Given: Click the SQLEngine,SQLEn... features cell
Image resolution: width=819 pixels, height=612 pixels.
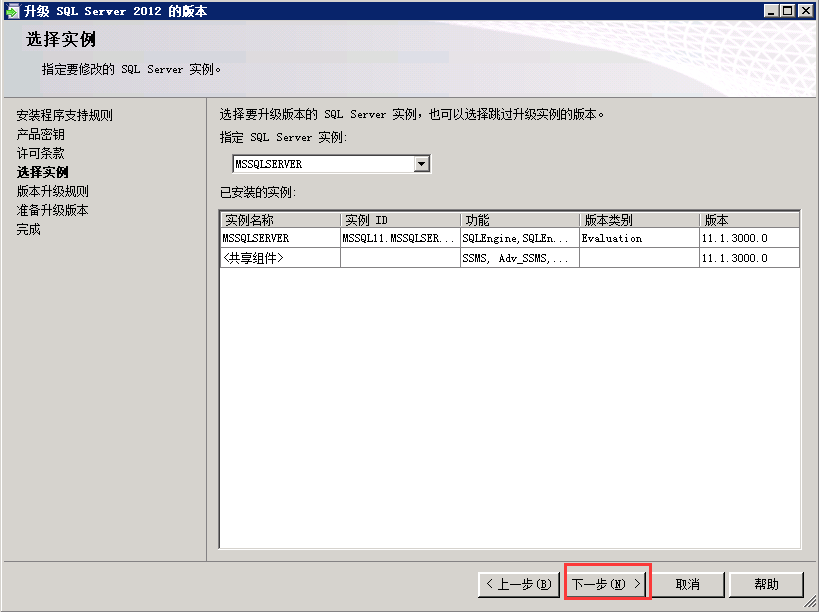Looking at the screenshot, I should coord(520,238).
